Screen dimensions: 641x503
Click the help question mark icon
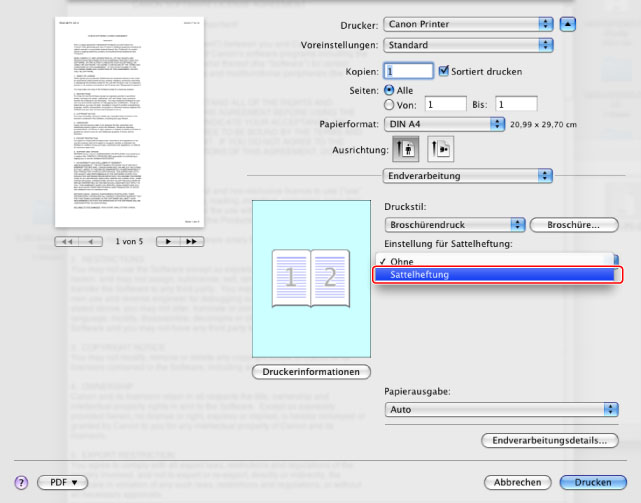point(20,482)
